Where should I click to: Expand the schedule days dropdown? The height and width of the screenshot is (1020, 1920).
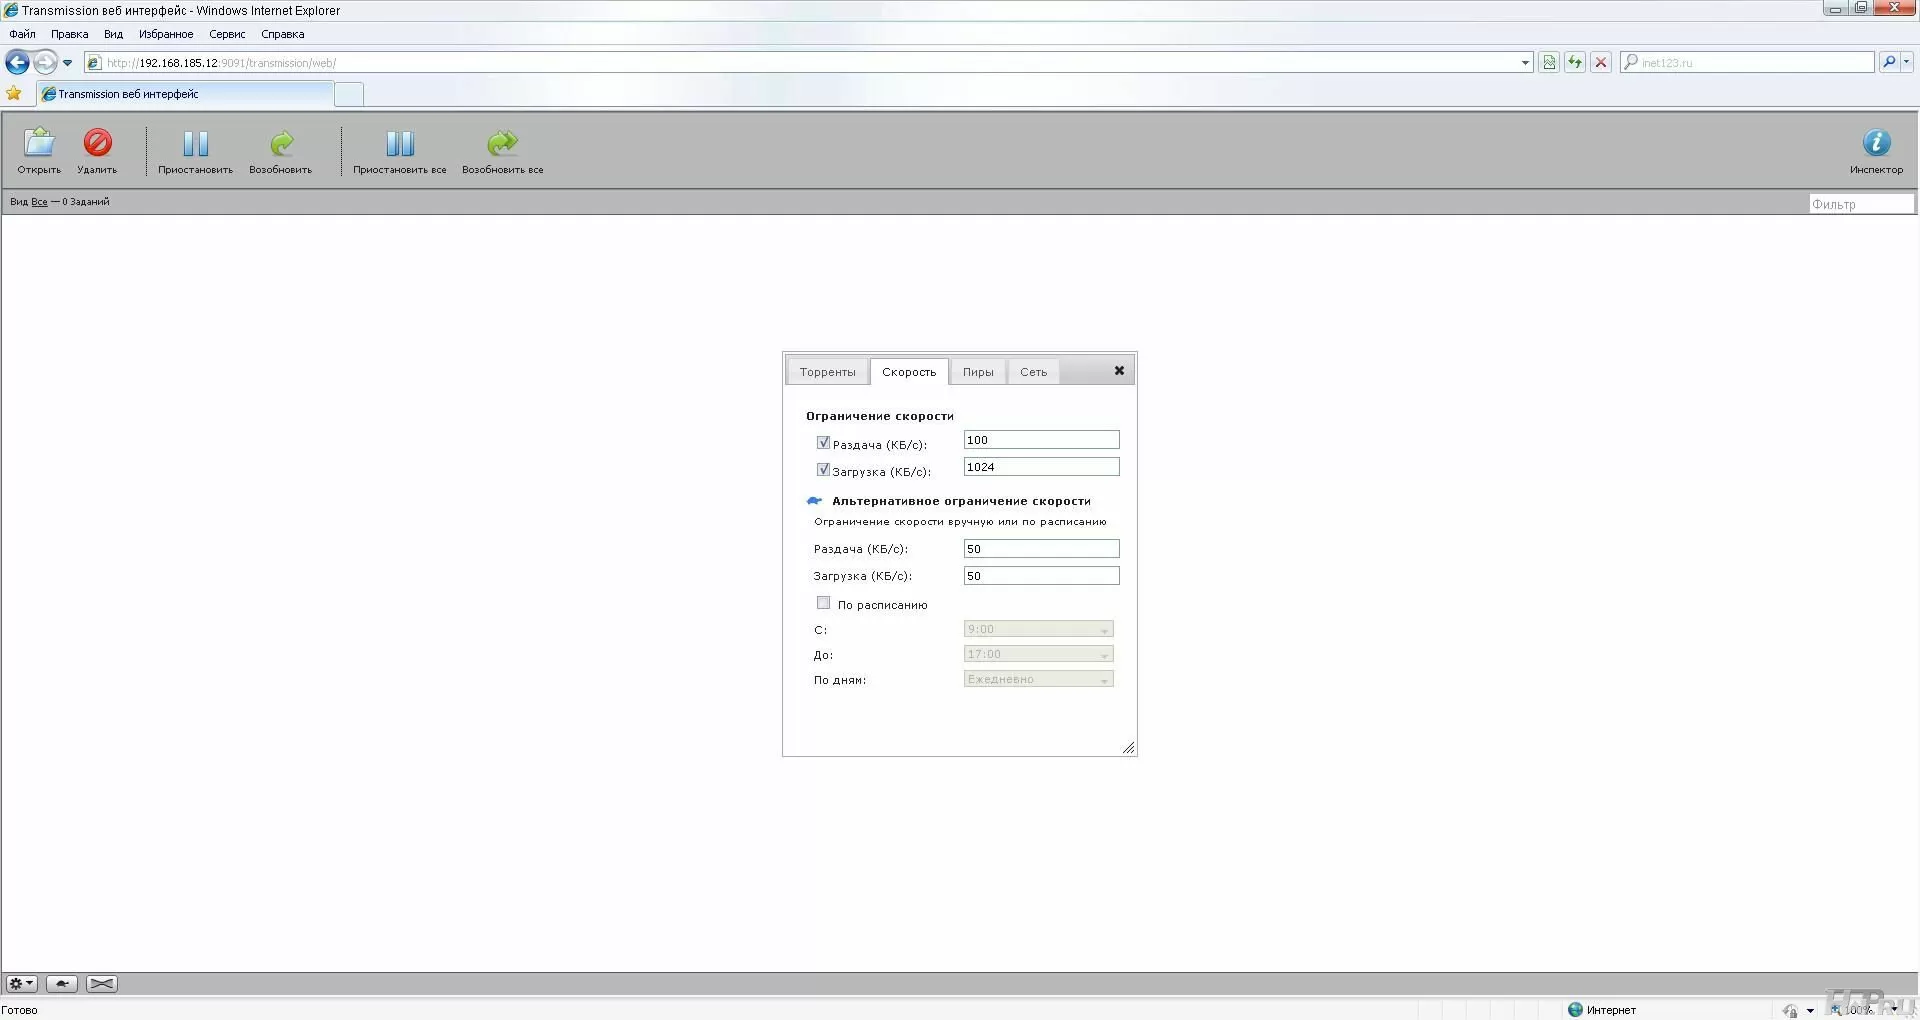1038,679
